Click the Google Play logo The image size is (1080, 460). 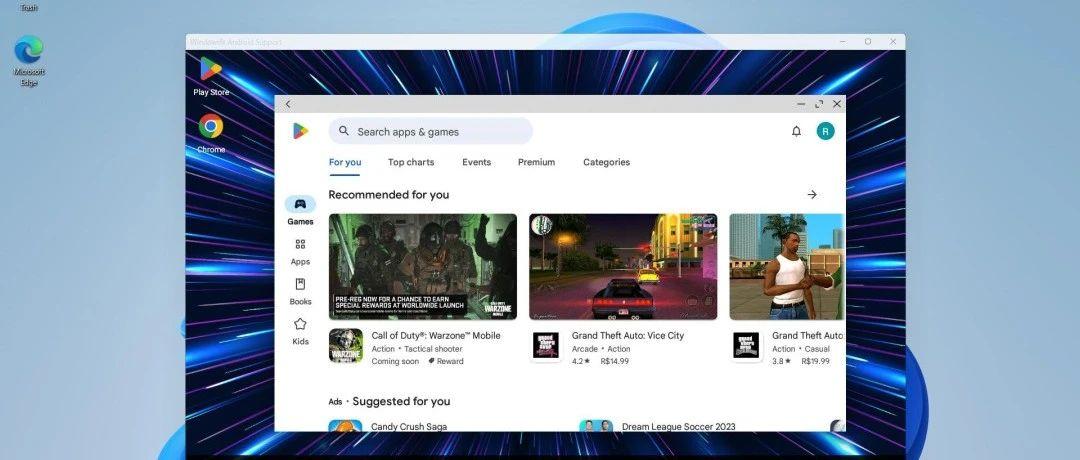[300, 131]
